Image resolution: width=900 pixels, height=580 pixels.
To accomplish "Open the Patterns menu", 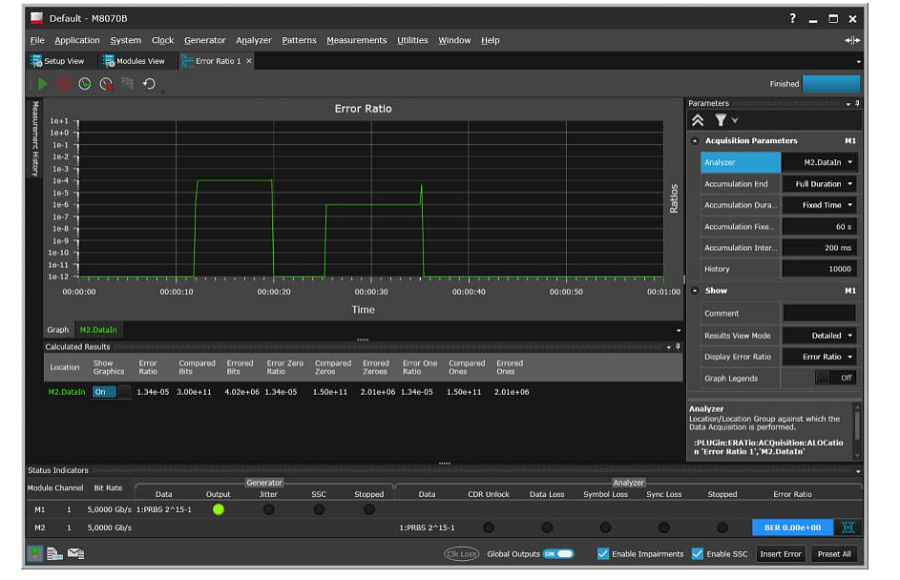I will point(299,40).
